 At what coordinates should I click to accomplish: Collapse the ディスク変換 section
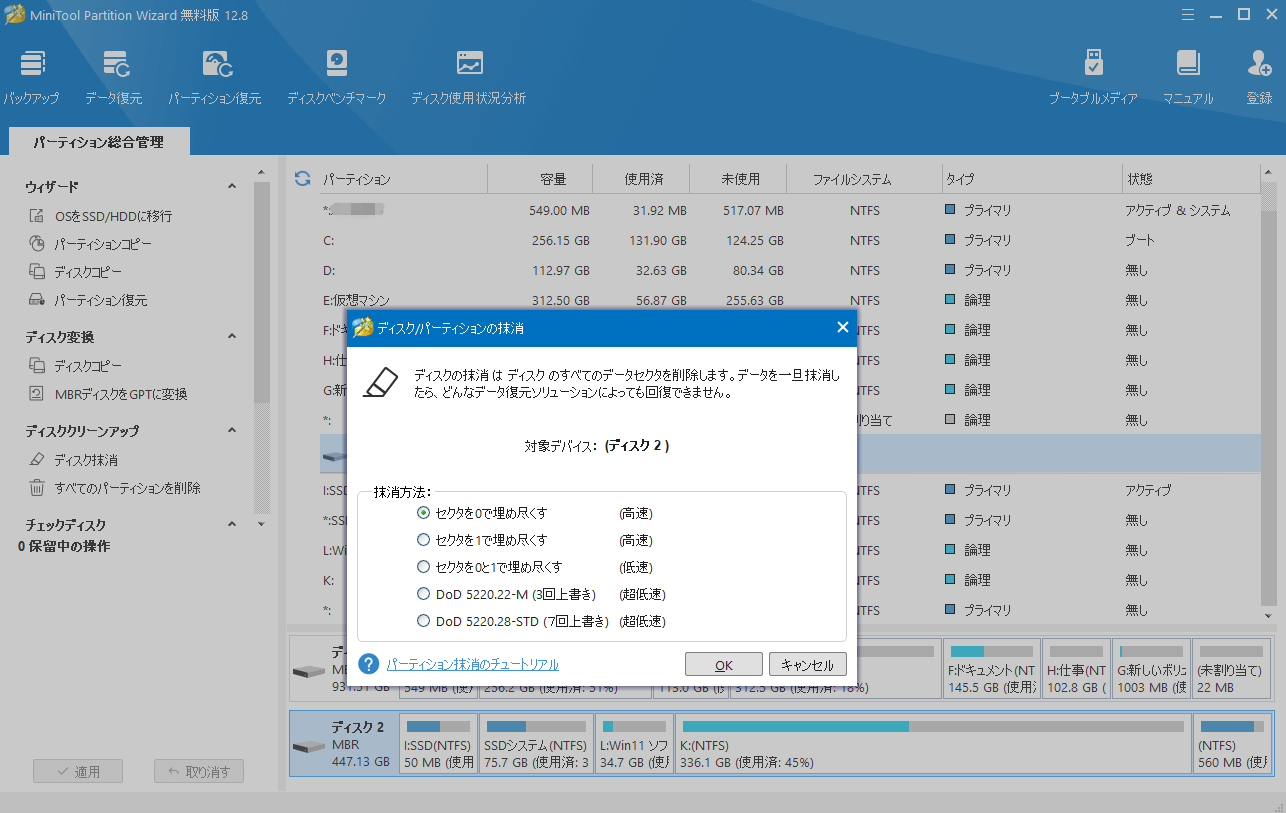coord(232,337)
